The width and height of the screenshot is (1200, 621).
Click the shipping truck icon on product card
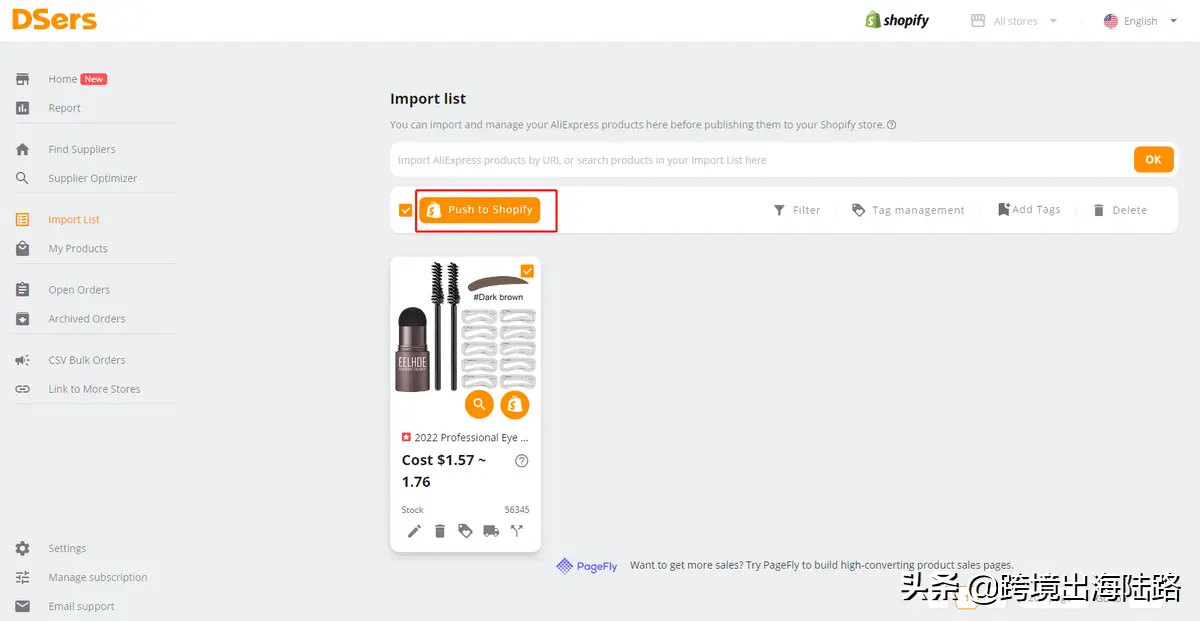[x=491, y=531]
